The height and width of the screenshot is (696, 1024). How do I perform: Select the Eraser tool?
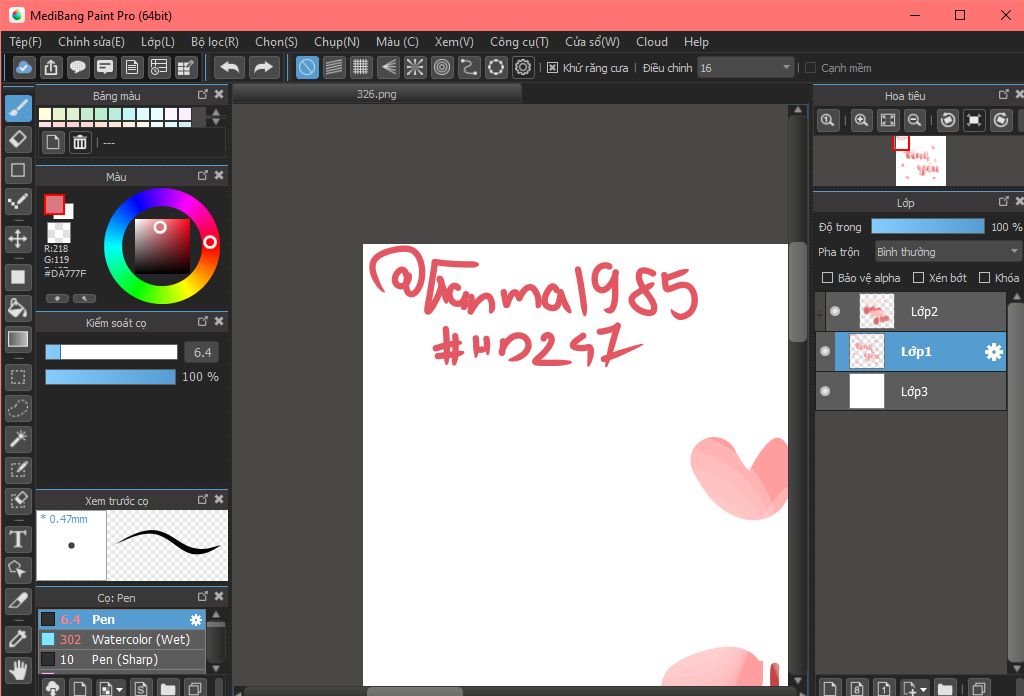point(18,139)
